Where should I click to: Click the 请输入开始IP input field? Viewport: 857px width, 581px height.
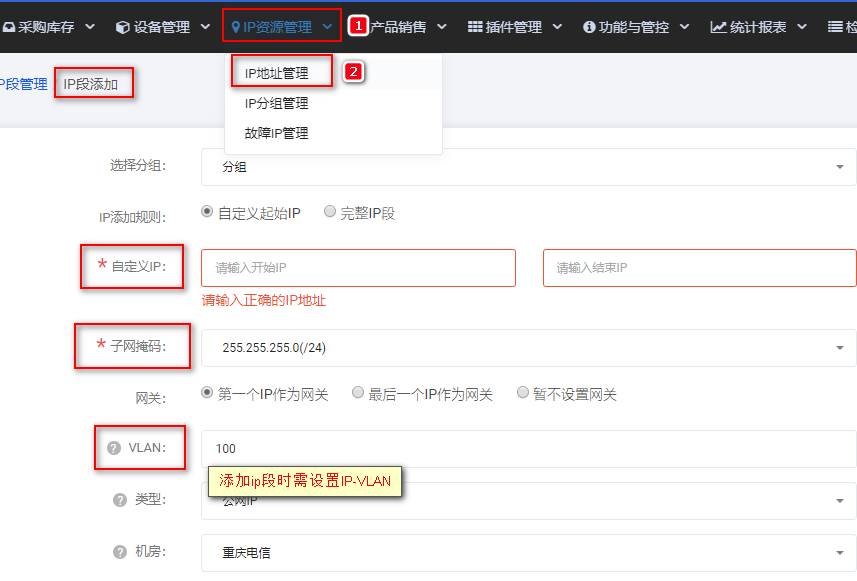pyautogui.click(x=359, y=268)
